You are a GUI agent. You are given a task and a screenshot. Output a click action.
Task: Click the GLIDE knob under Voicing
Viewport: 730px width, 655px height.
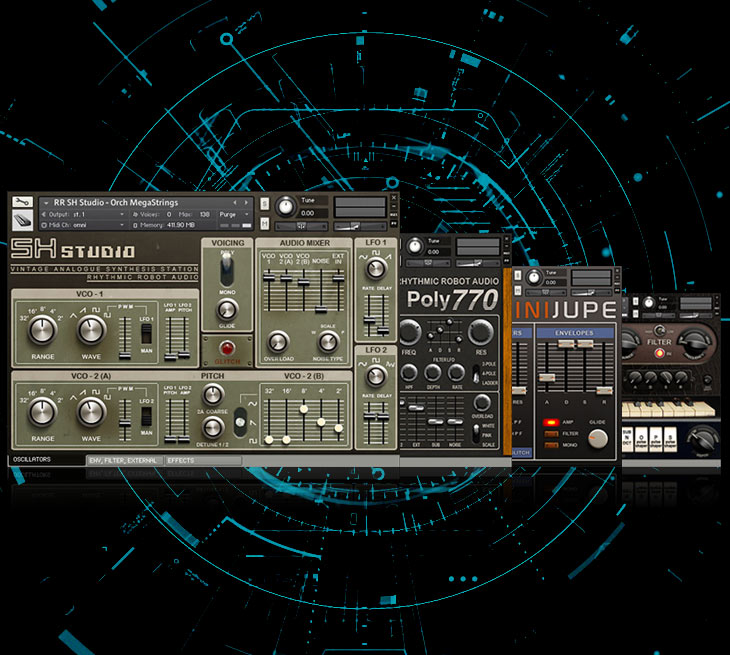click(227, 309)
